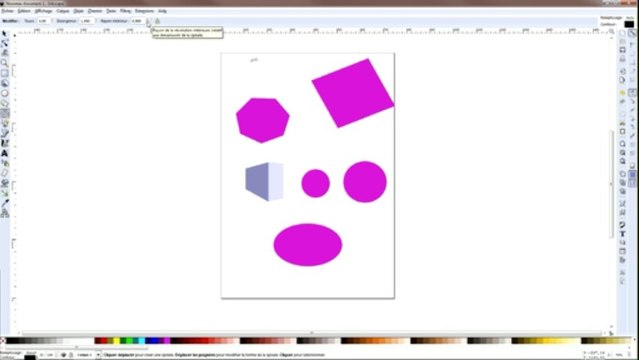Screen dimensions: 639x360
Task: Toggle current layer visibility in status bar
Action: (64, 355)
